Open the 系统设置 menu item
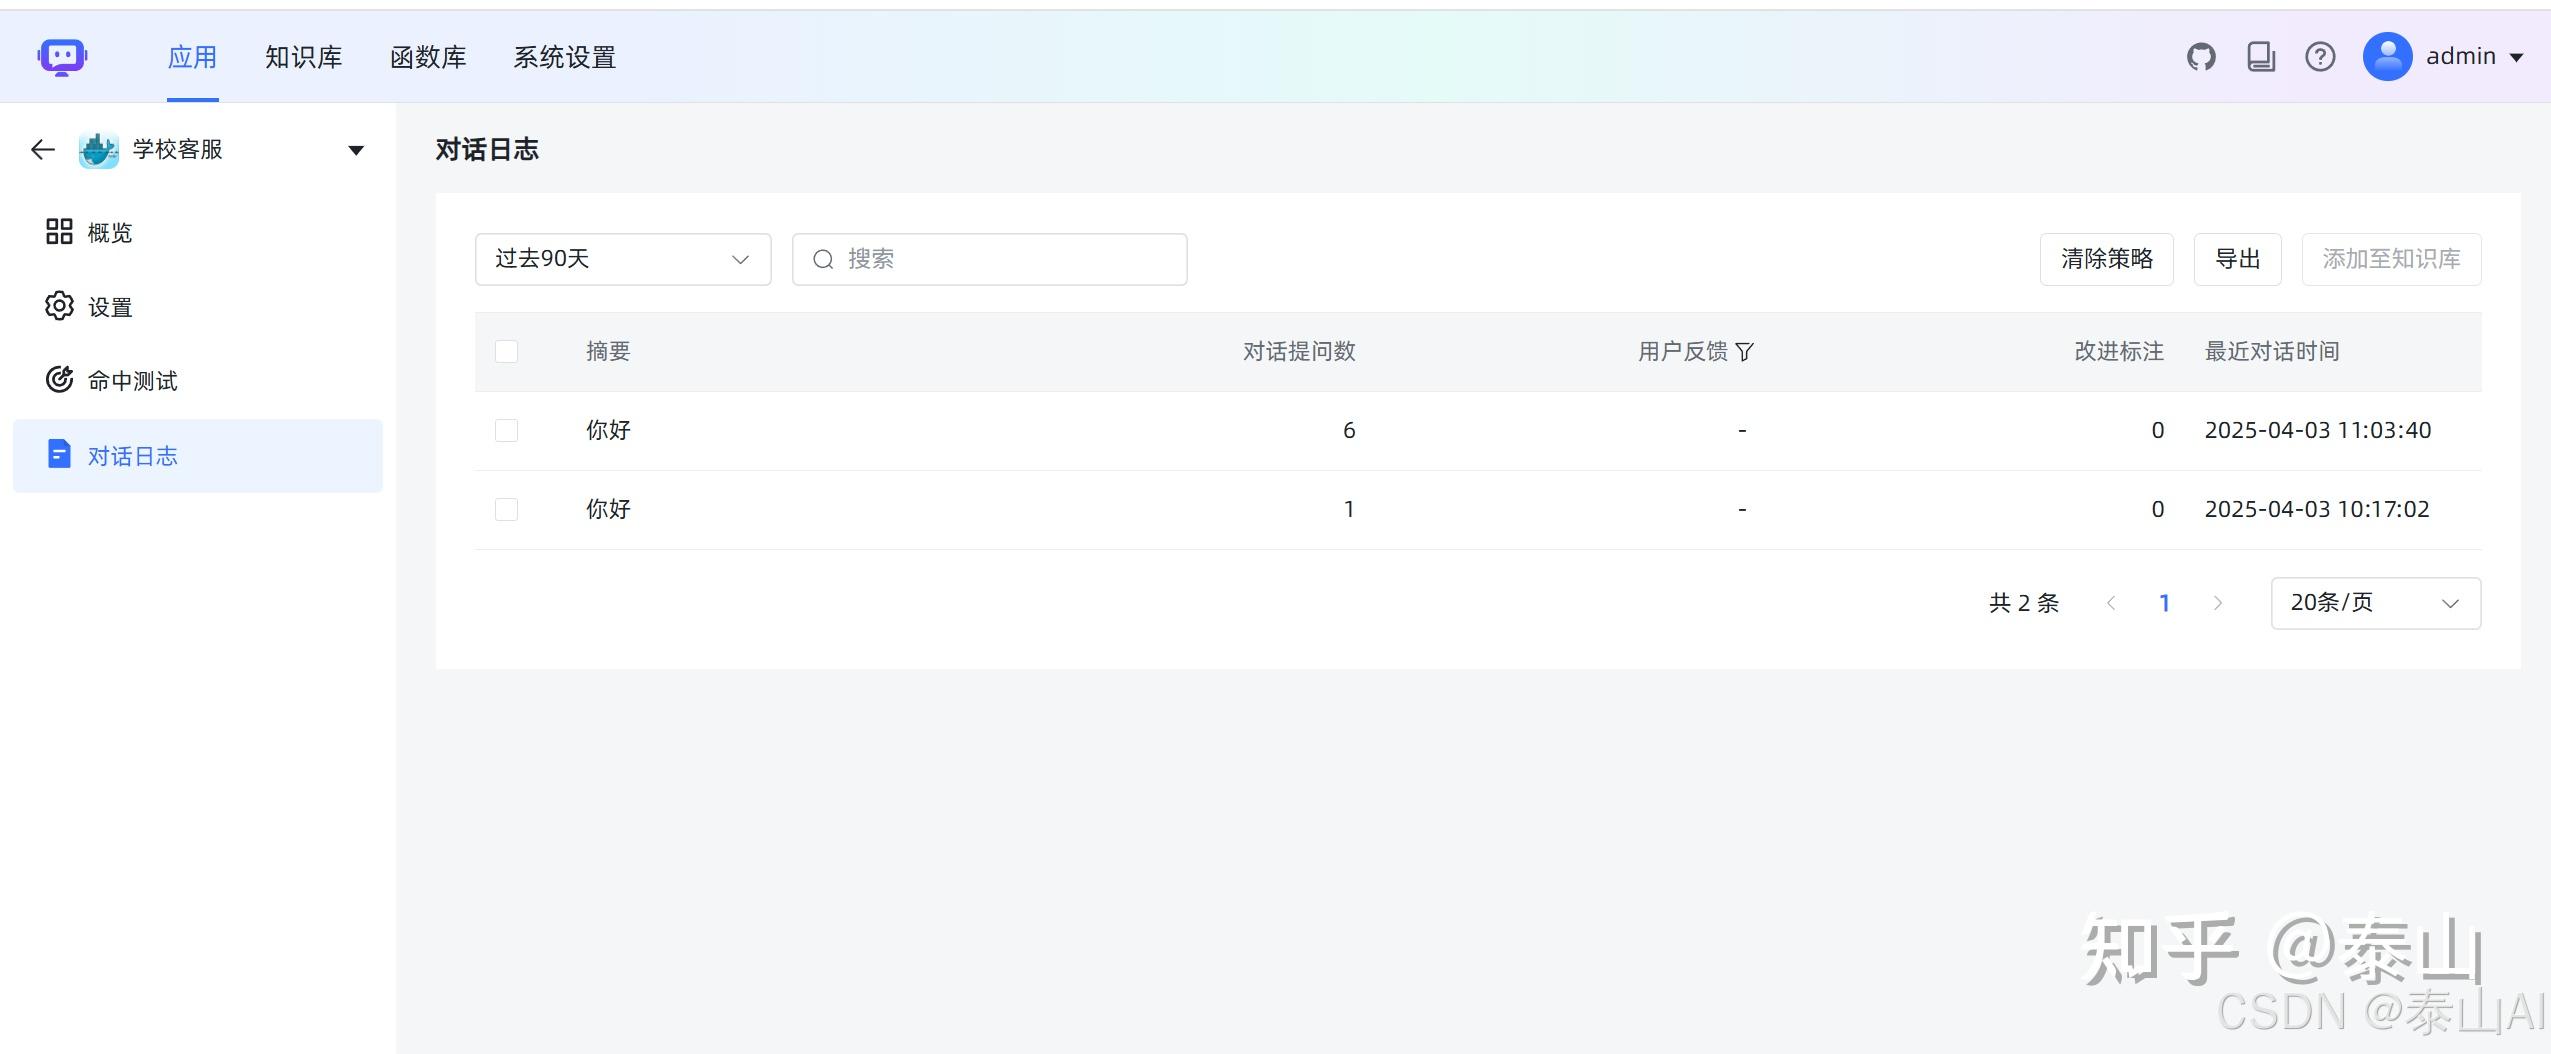Viewport: 2551px width, 1054px height. pos(564,57)
